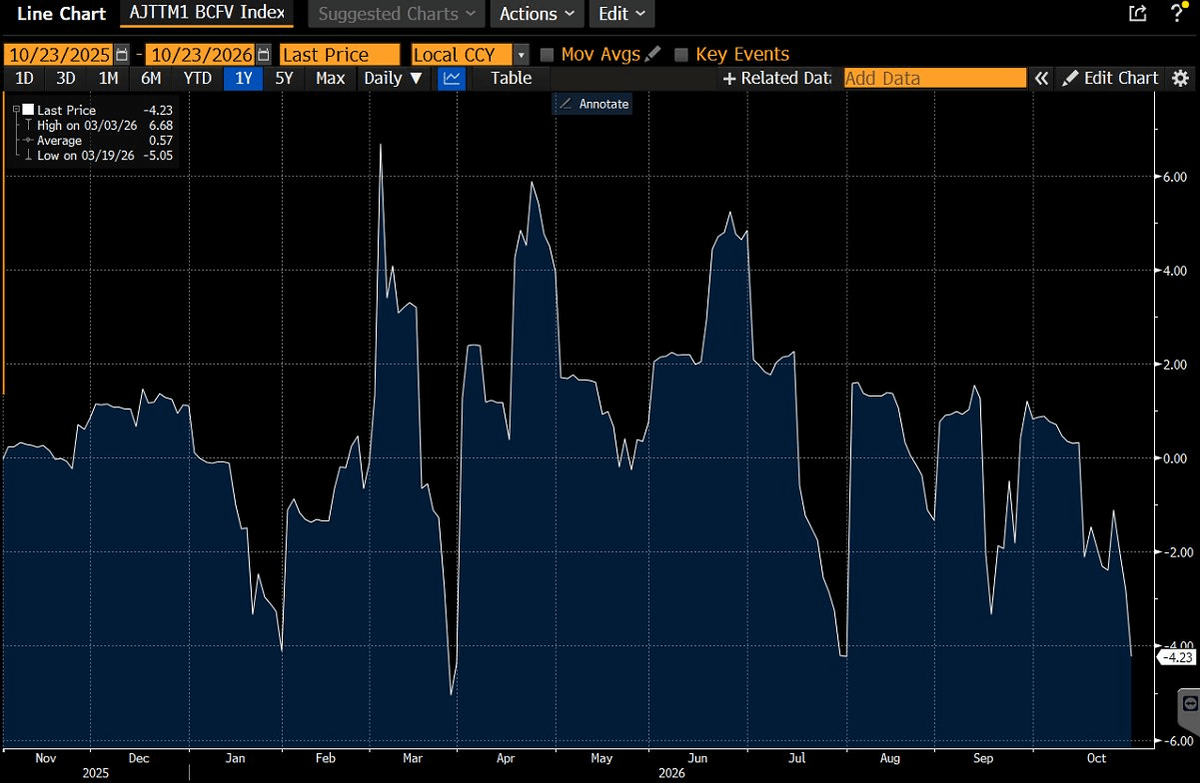Screen dimensions: 1200x783
Task: Enable the Mov Avgs checkbox
Action: click(547, 54)
